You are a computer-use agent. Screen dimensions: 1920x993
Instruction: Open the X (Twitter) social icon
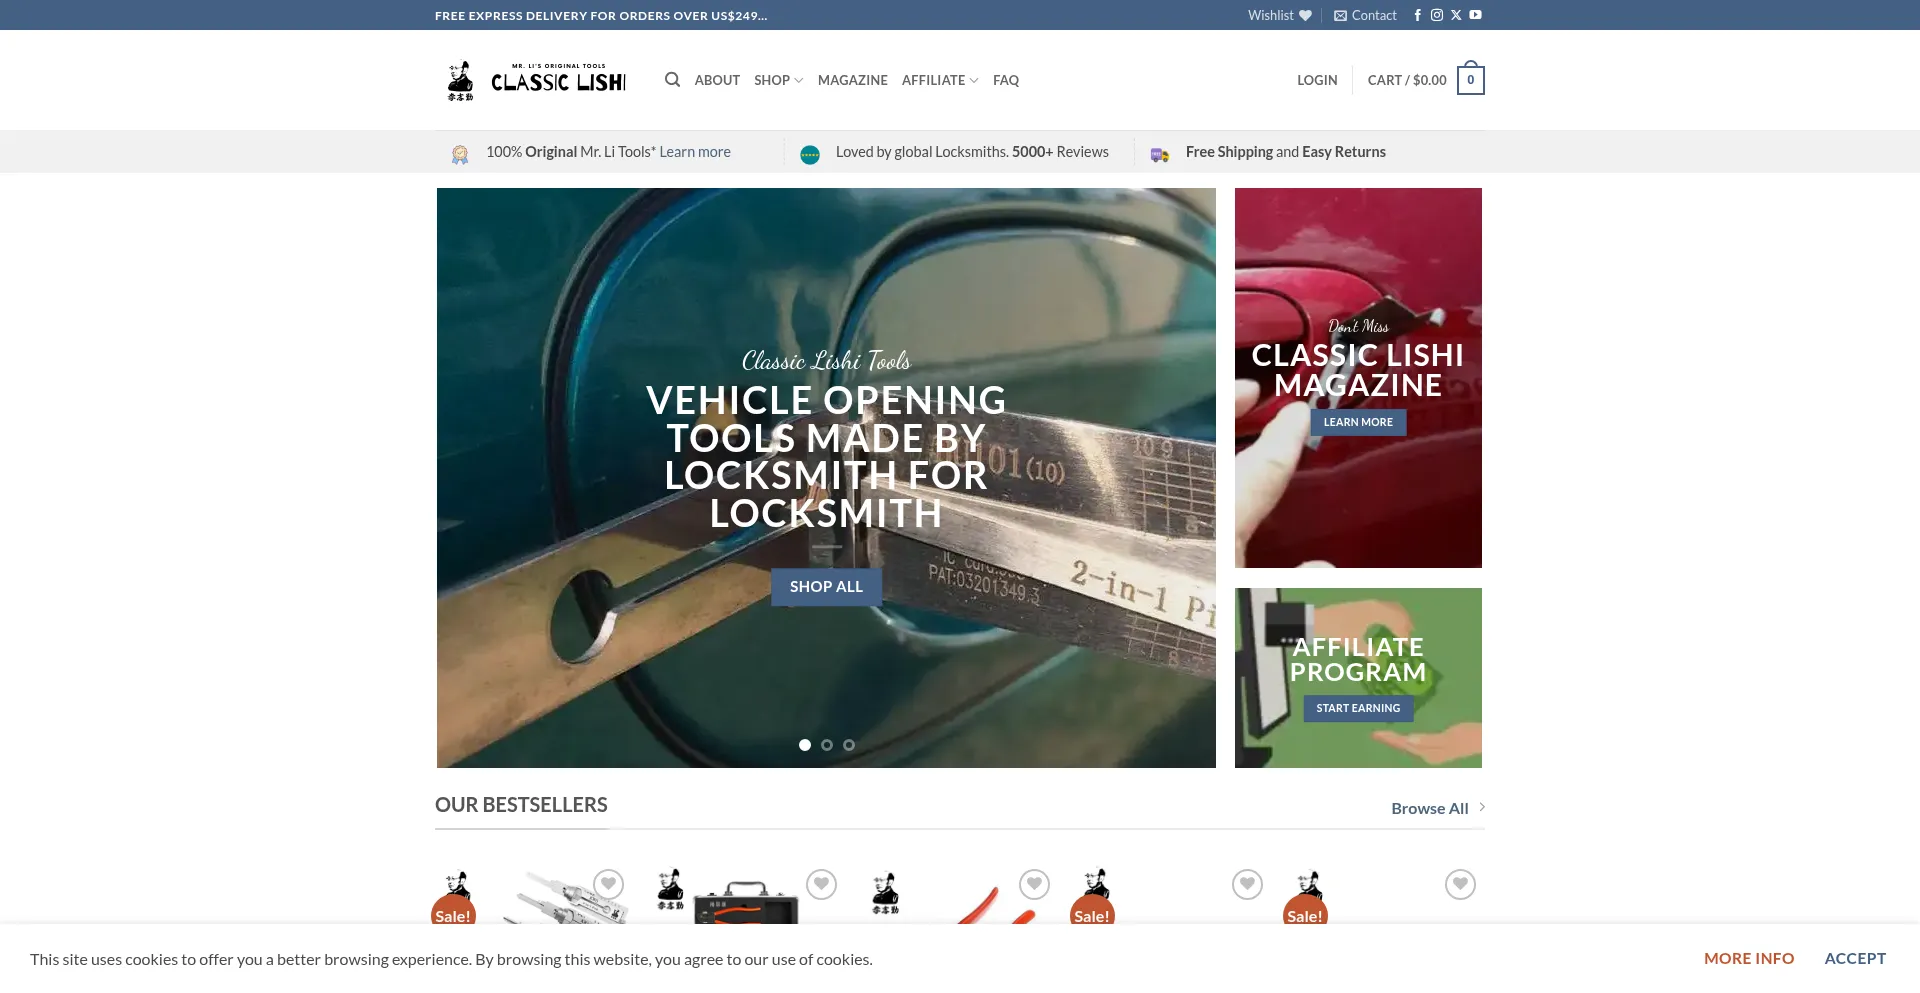point(1456,15)
